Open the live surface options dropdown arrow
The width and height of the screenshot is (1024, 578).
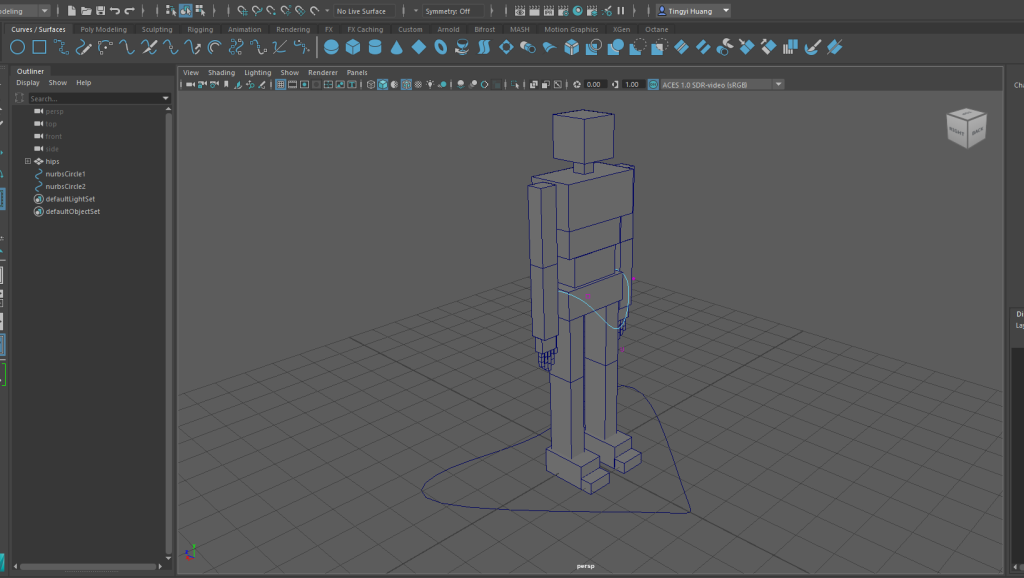(x=327, y=10)
